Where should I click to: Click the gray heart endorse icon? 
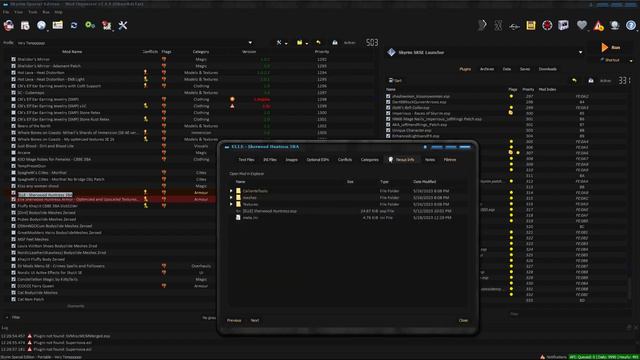tap(582, 25)
